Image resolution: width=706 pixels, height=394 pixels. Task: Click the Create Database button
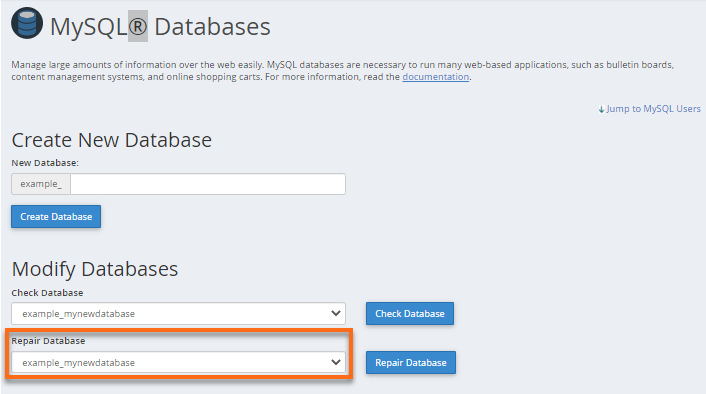point(56,217)
